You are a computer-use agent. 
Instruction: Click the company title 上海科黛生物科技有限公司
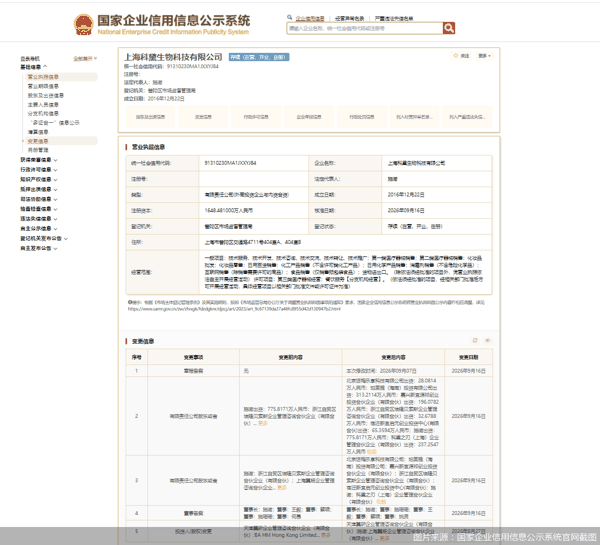click(173, 57)
